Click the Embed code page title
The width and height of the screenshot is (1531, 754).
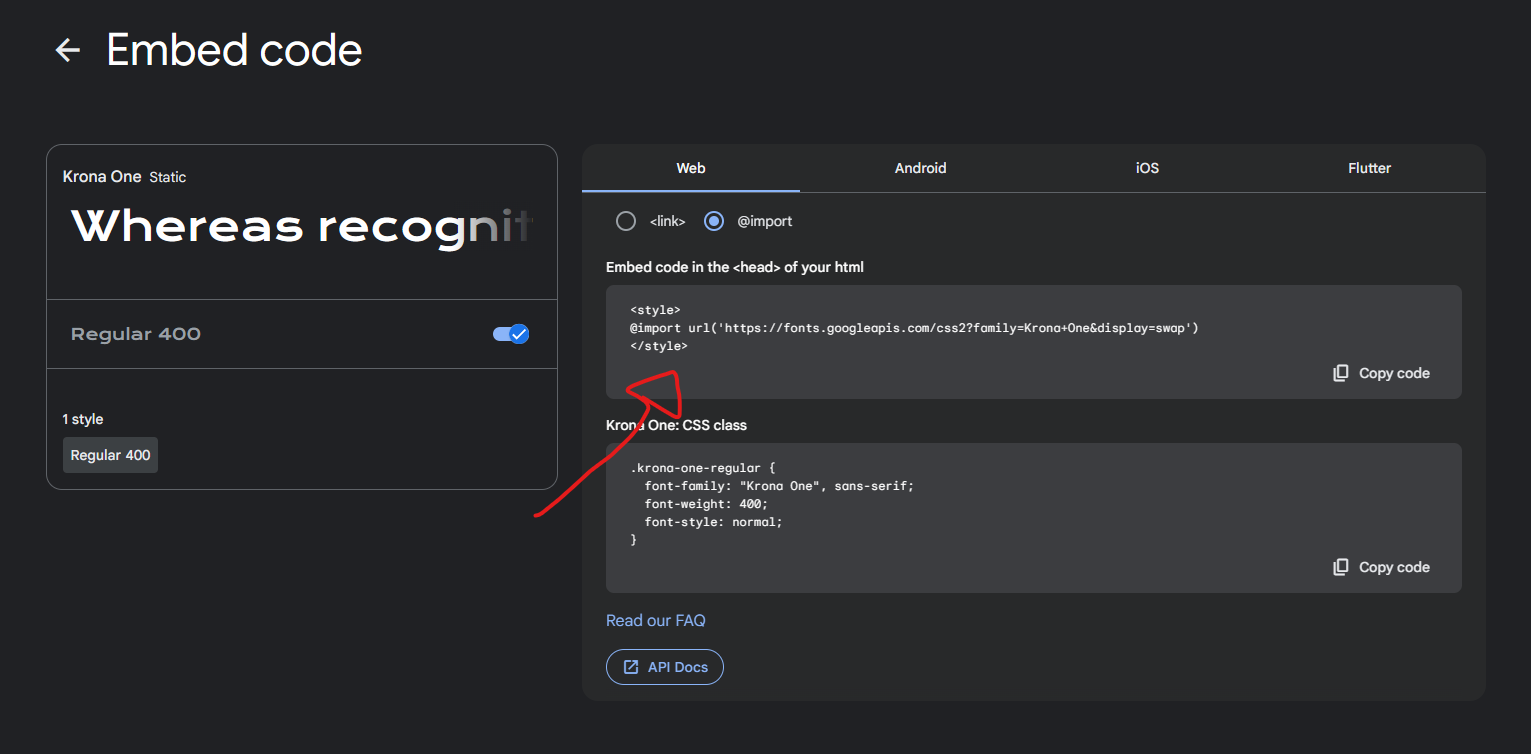pyautogui.click(x=235, y=50)
